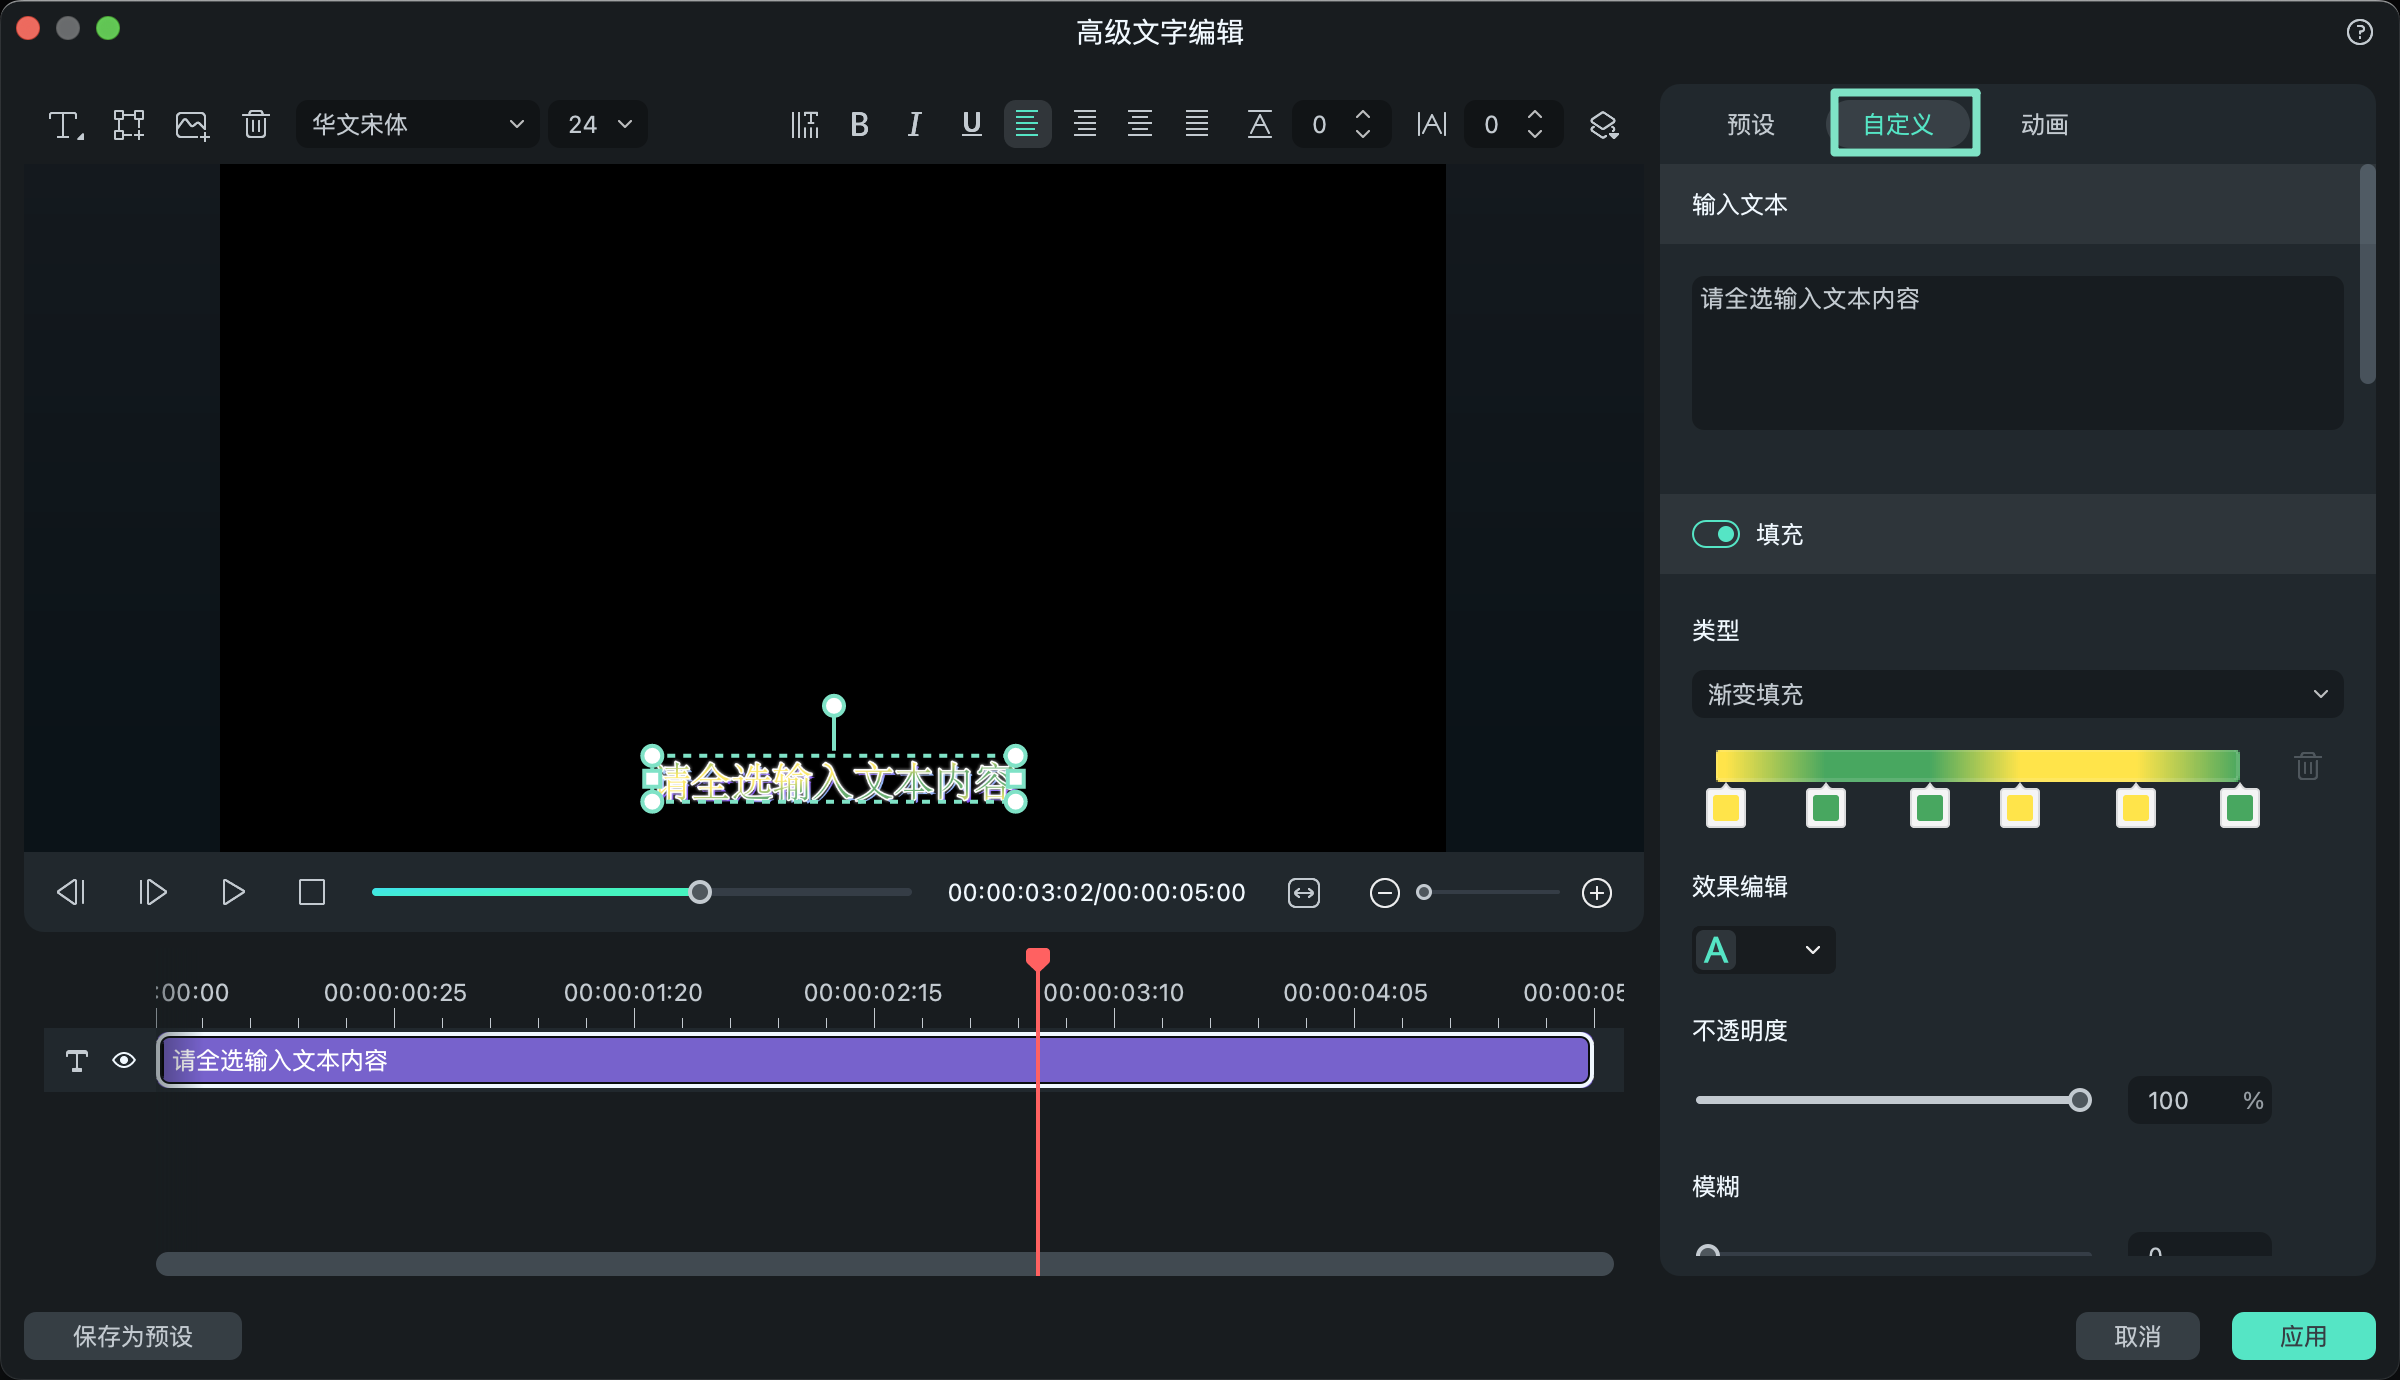Open the 华文宋体 font dropdown
Image resolution: width=2400 pixels, height=1380 pixels.
coord(417,125)
